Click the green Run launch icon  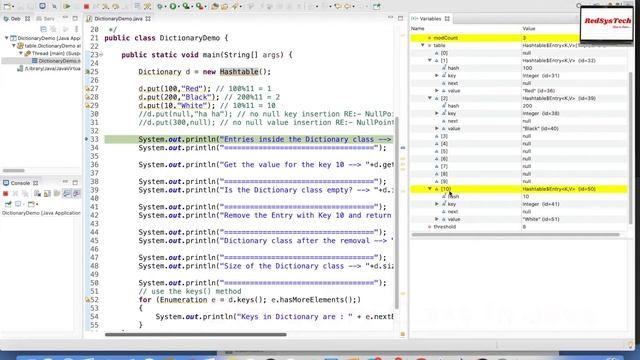[x=173, y=6]
